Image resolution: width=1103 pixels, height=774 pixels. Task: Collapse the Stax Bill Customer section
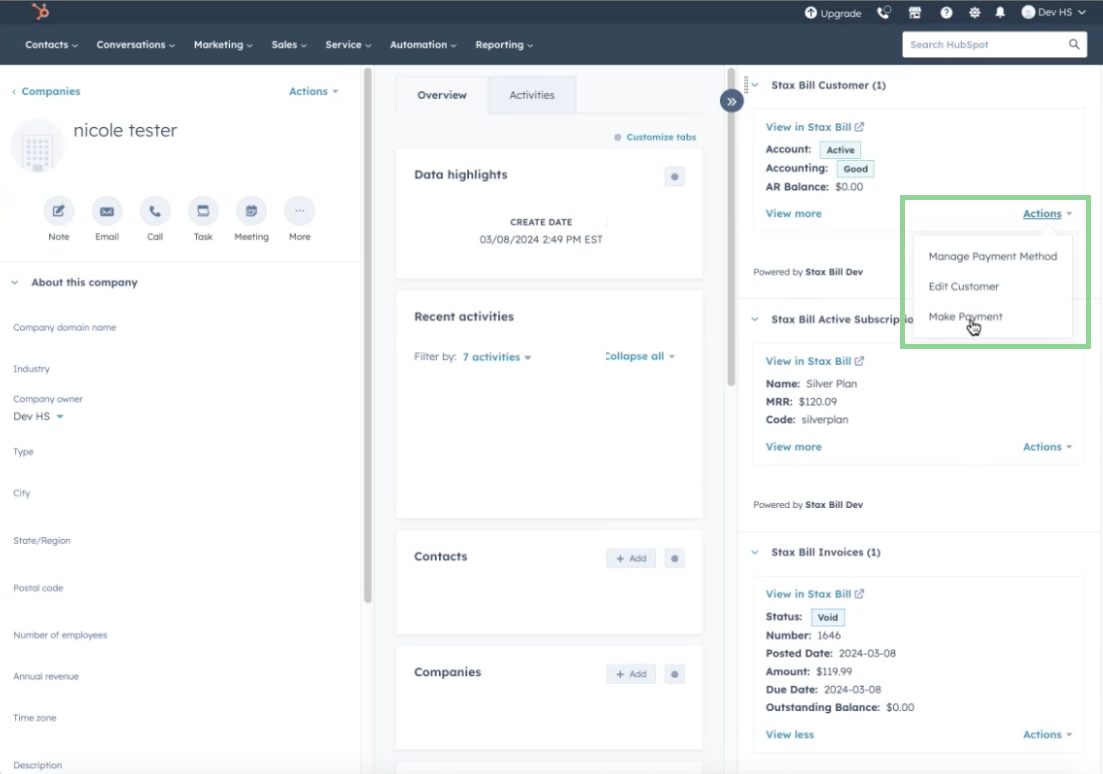(x=755, y=85)
